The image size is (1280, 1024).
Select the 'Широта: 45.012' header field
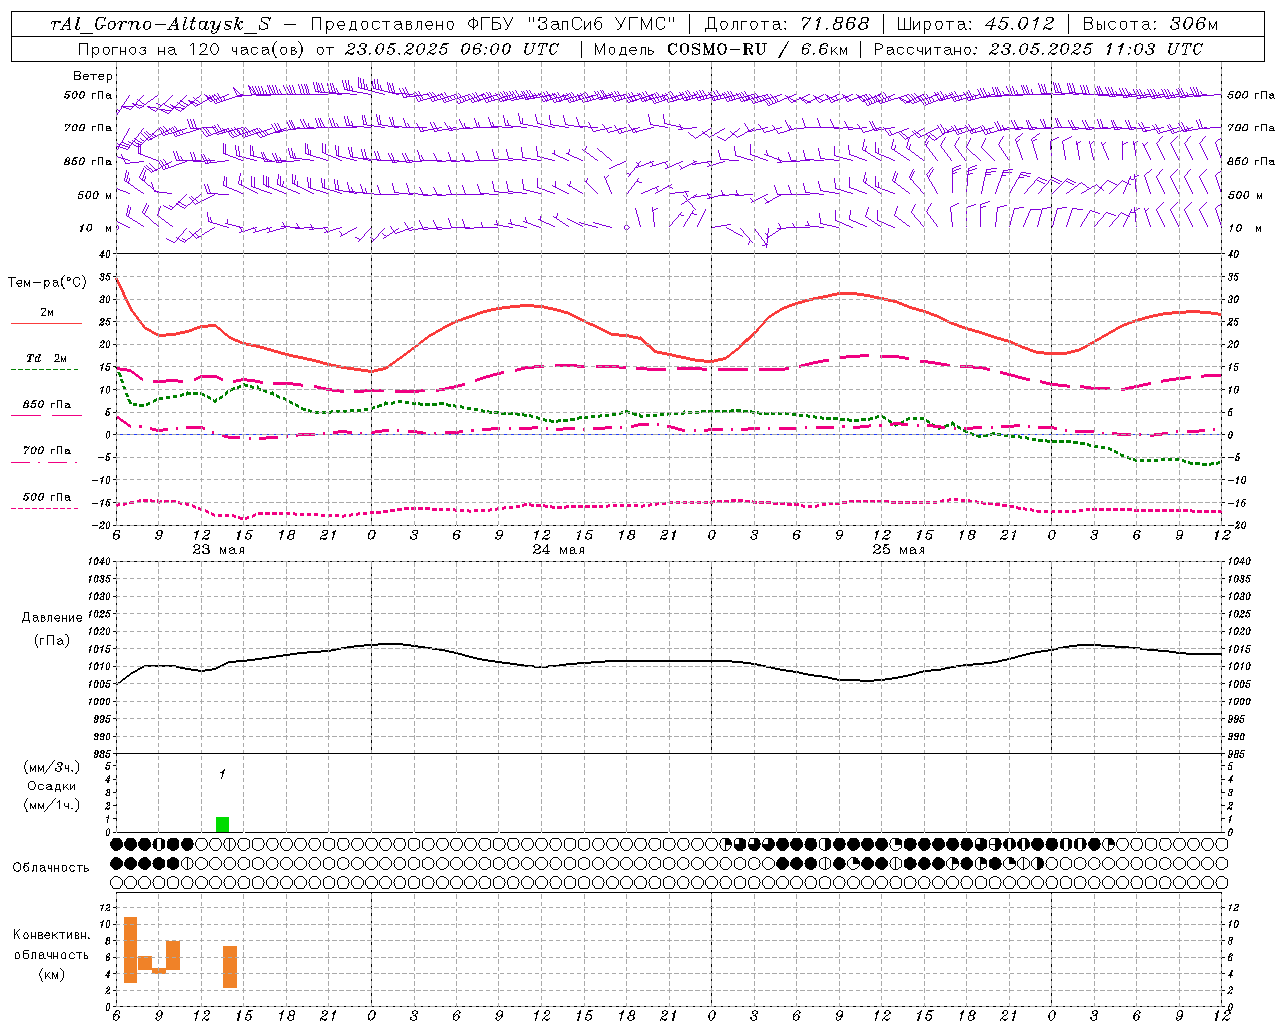pos(975,24)
